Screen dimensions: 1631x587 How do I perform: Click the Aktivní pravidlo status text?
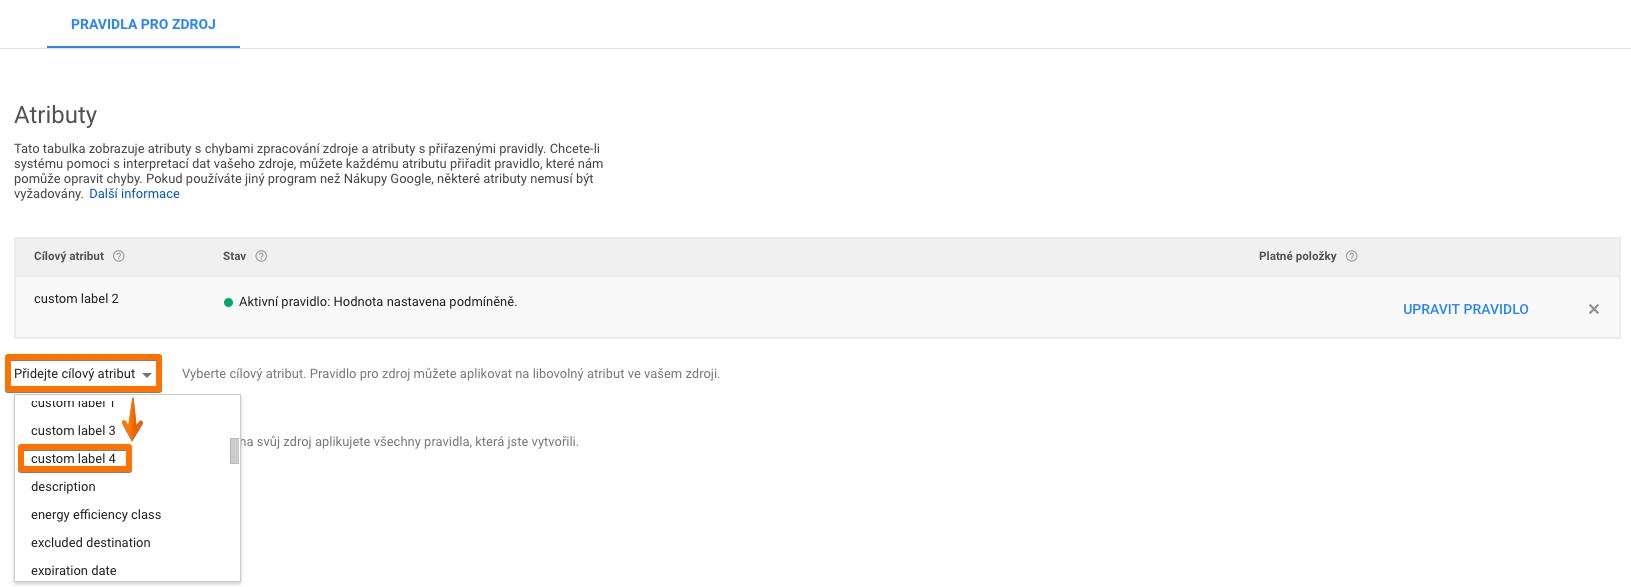pyautogui.click(x=378, y=302)
